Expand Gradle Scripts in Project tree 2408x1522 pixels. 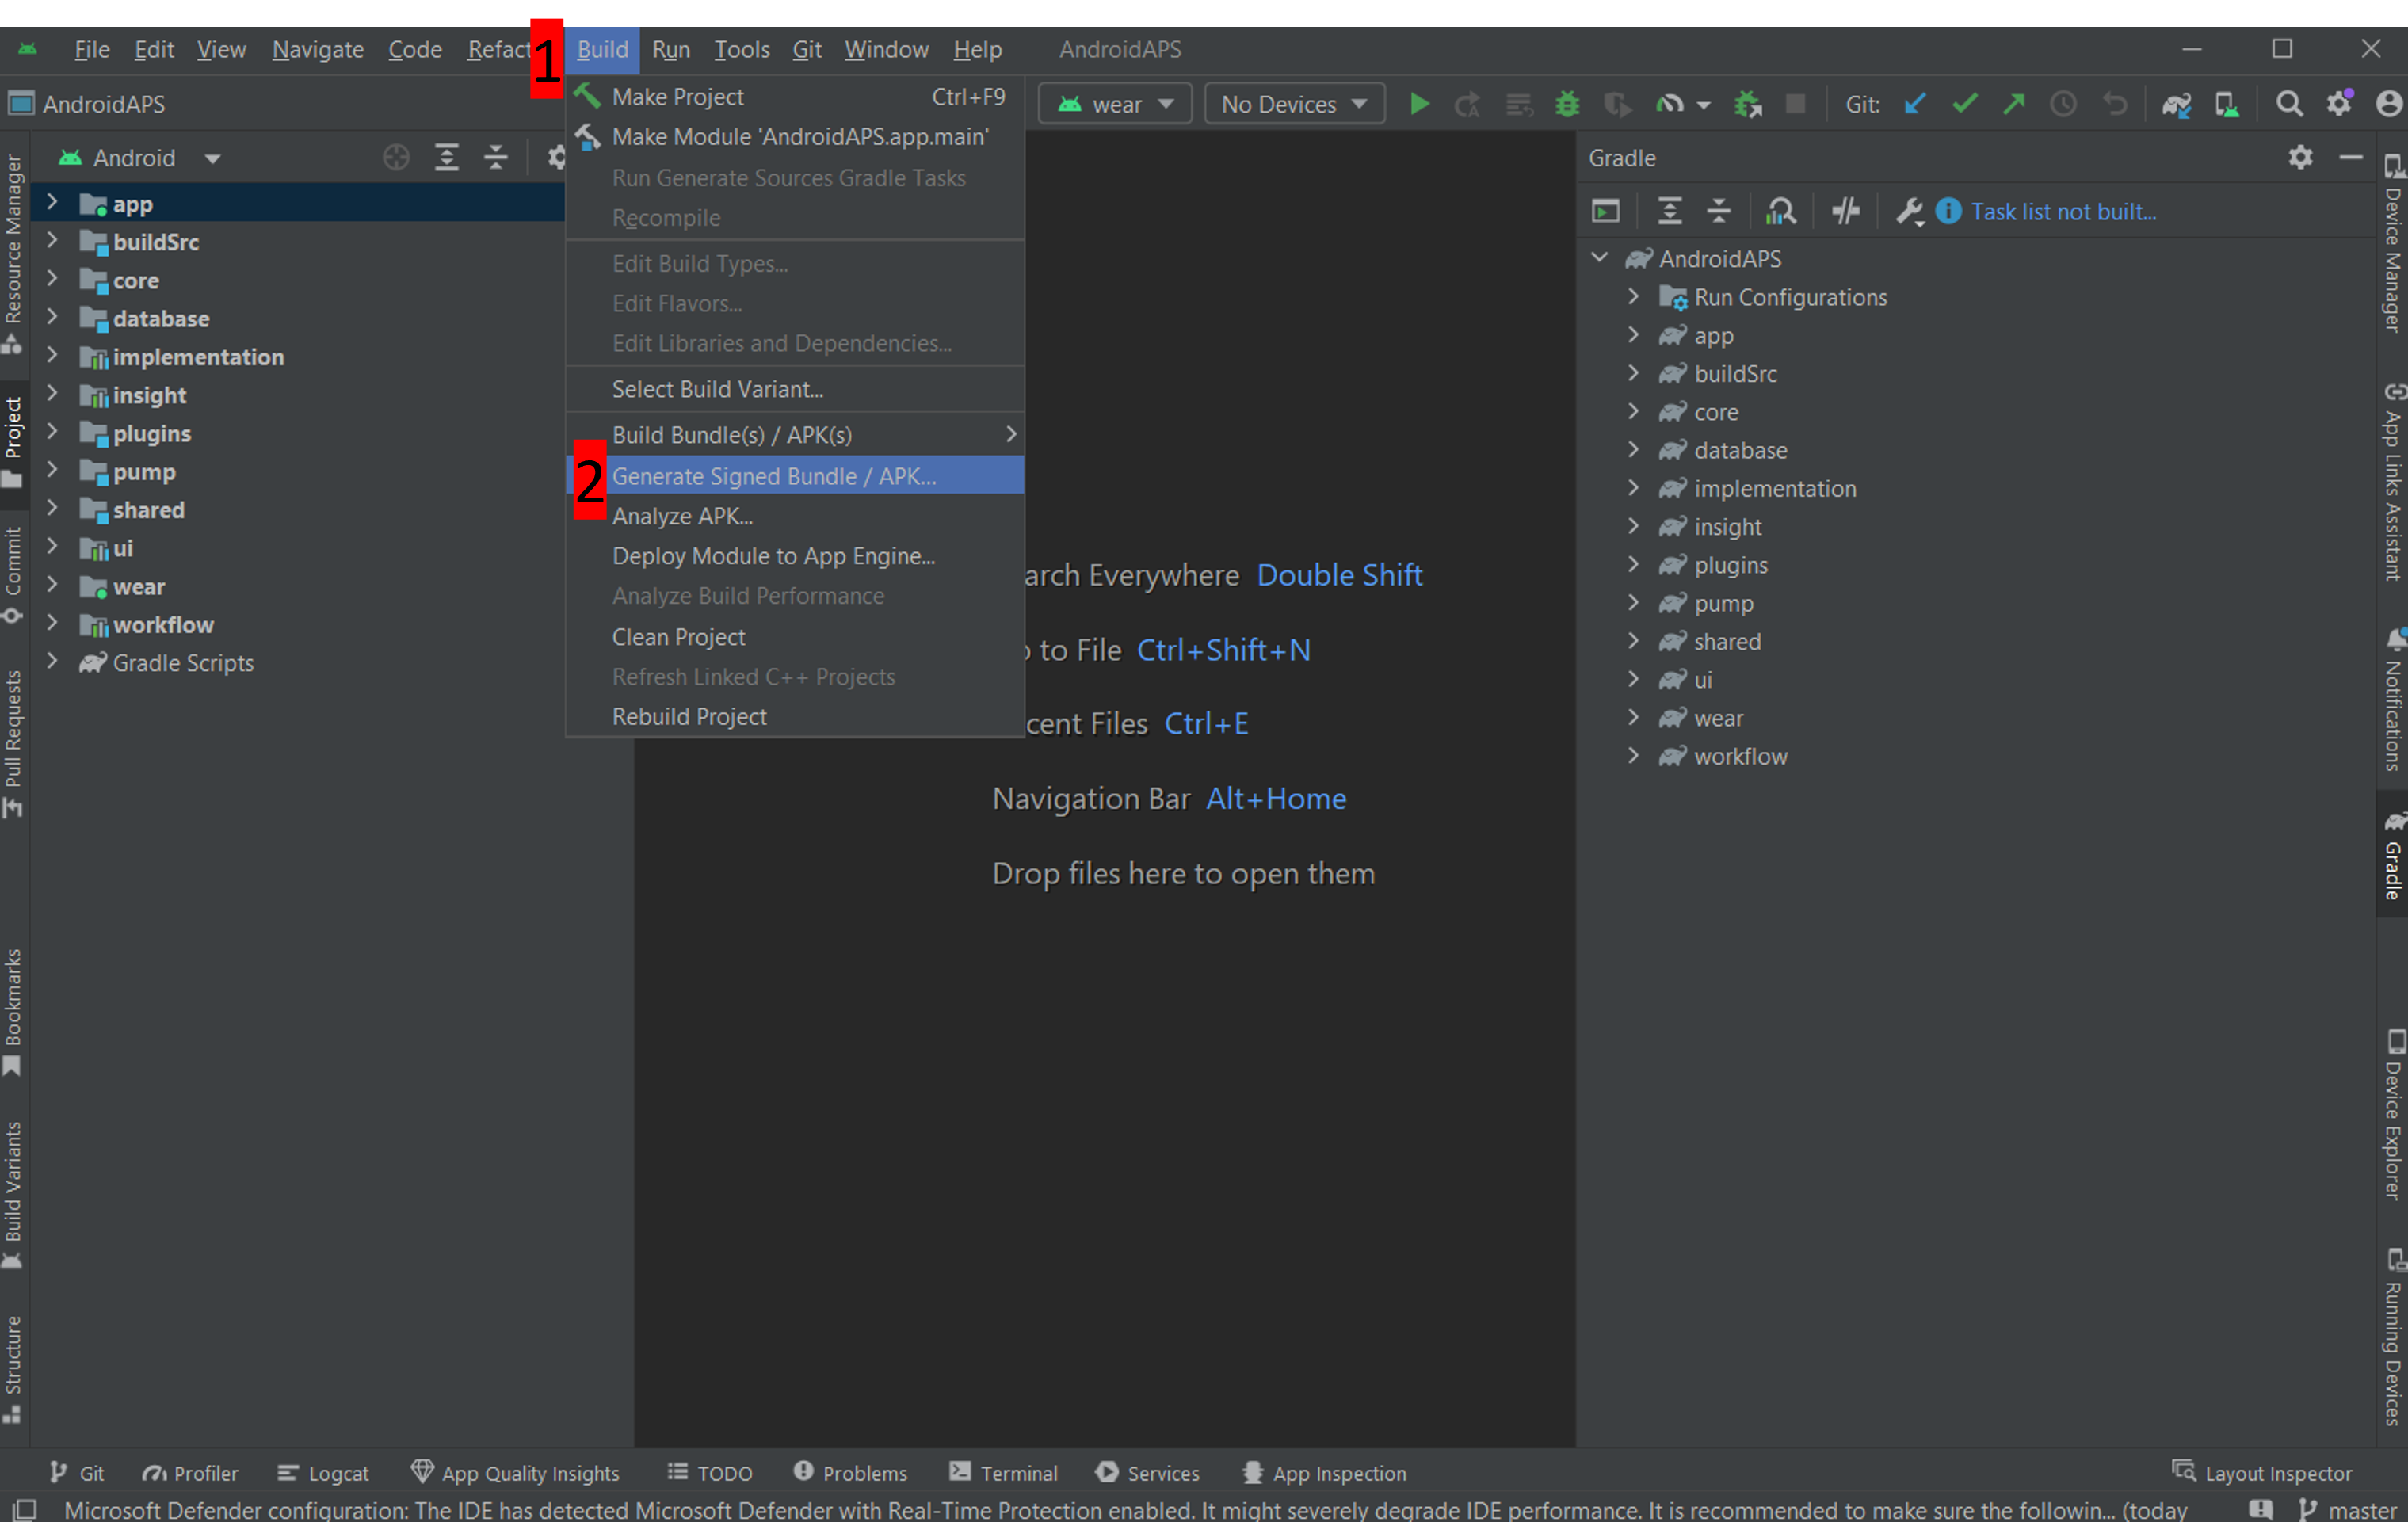[x=52, y=662]
